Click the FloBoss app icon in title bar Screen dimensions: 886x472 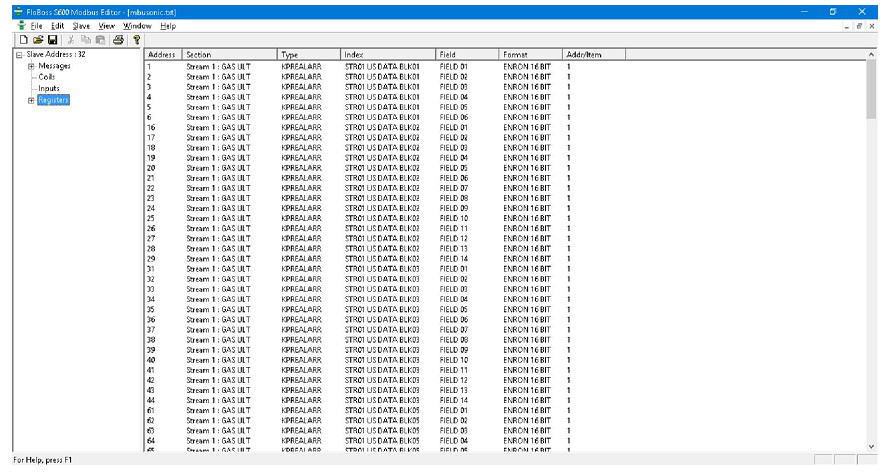click(18, 12)
